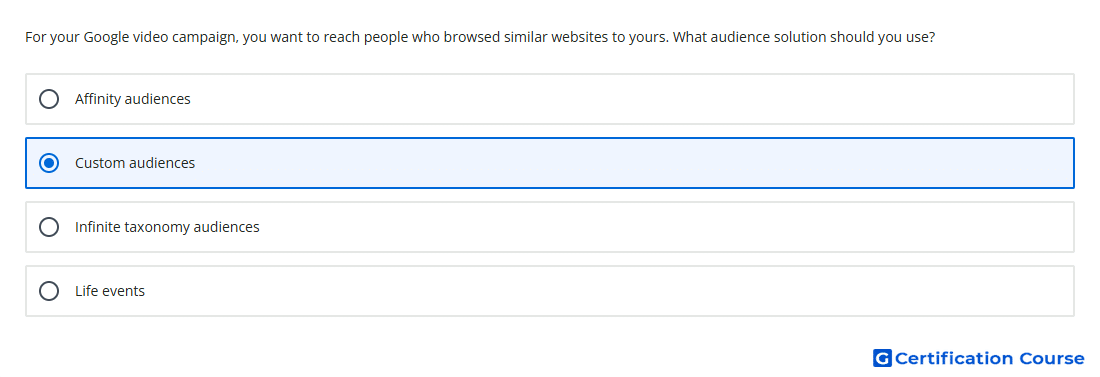The height and width of the screenshot is (377, 1100).
Task: Click empty area of highlighted Custom audiences box
Action: point(631,163)
